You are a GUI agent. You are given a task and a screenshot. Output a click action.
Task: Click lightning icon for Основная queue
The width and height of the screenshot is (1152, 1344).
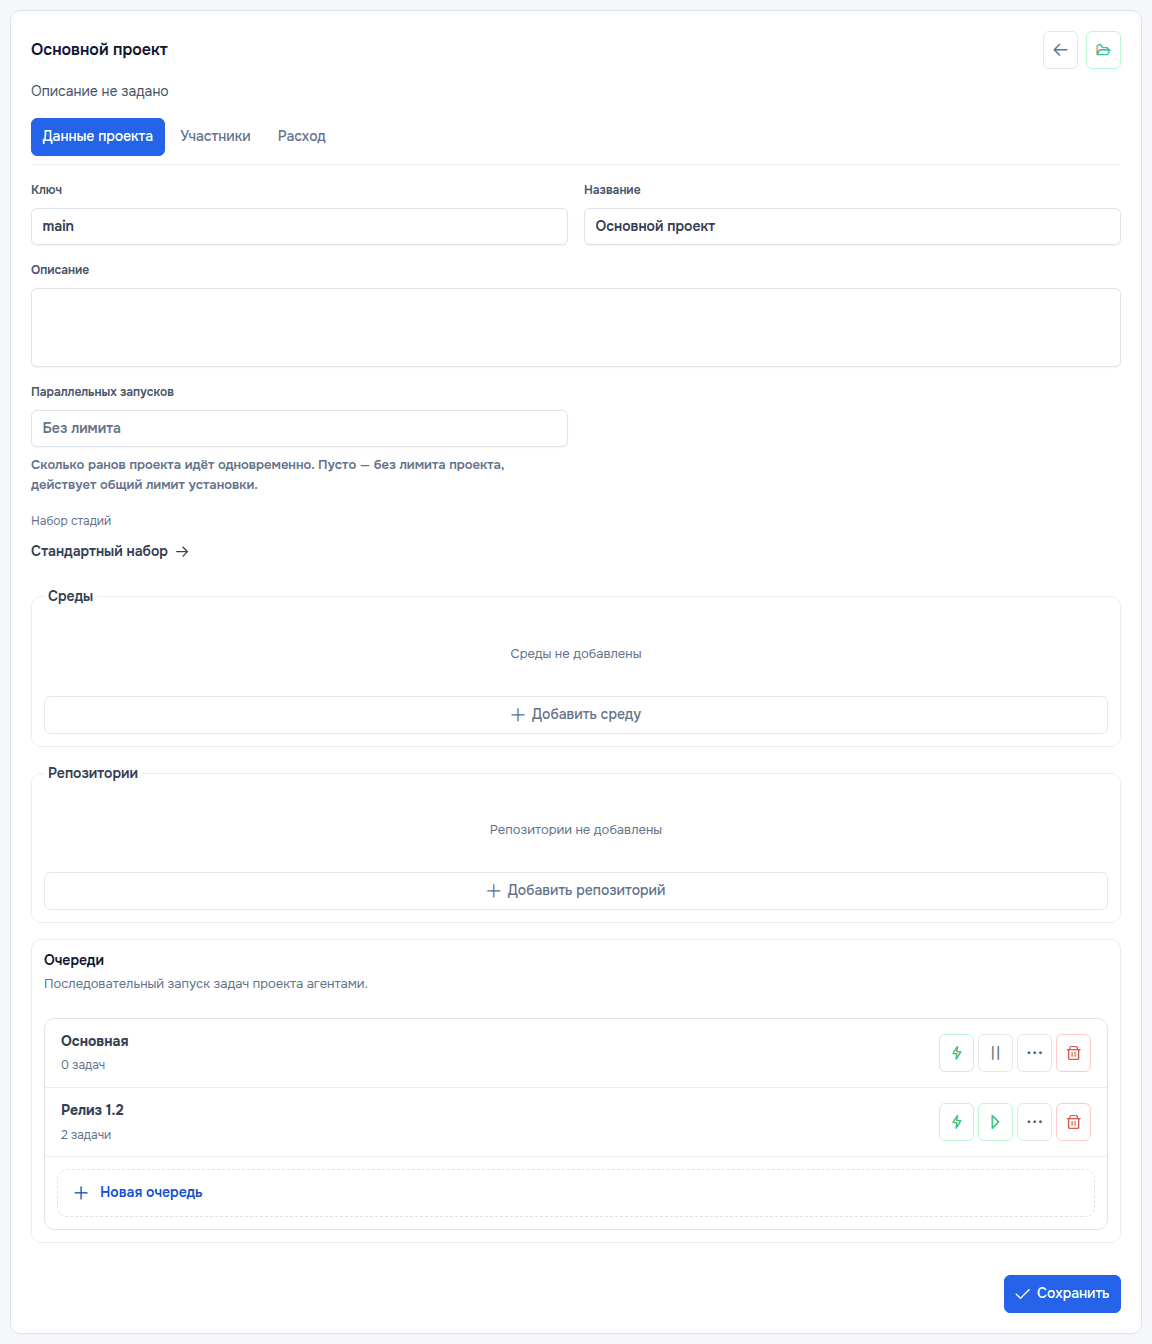(x=956, y=1053)
